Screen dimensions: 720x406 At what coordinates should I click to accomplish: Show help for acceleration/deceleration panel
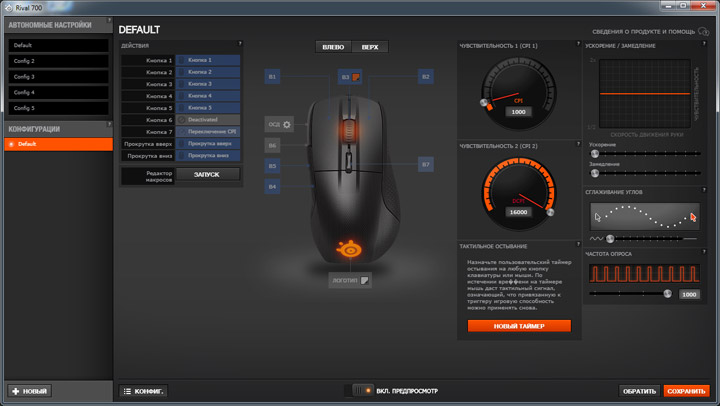[x=704, y=44]
